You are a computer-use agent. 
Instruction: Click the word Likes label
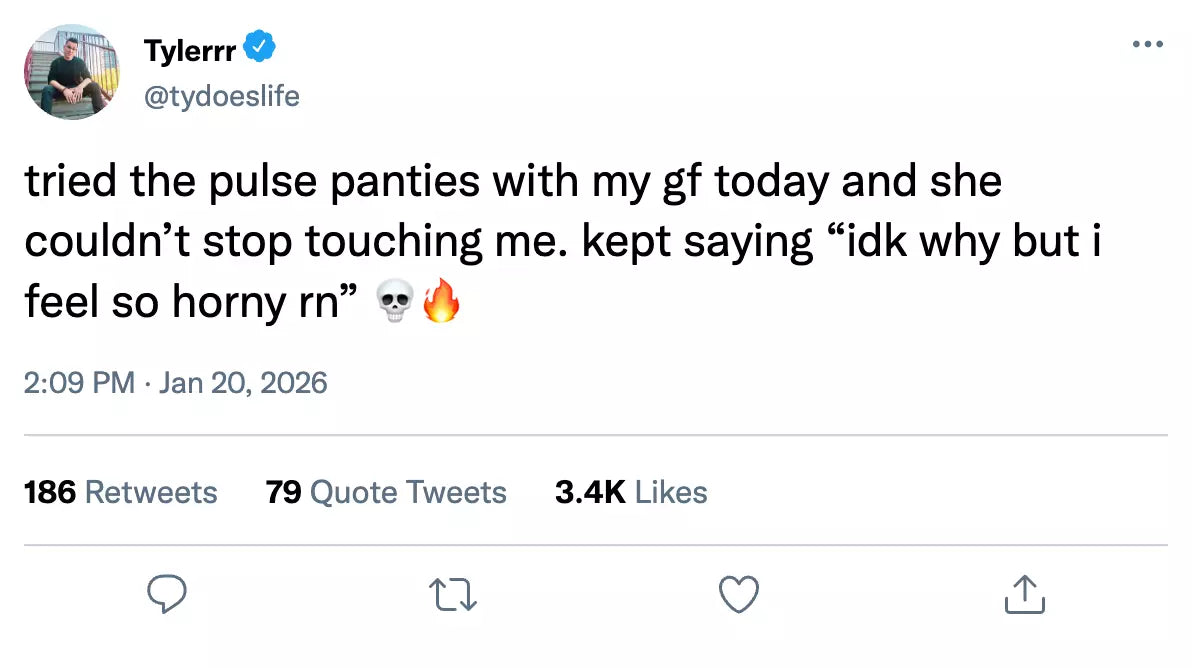[671, 492]
